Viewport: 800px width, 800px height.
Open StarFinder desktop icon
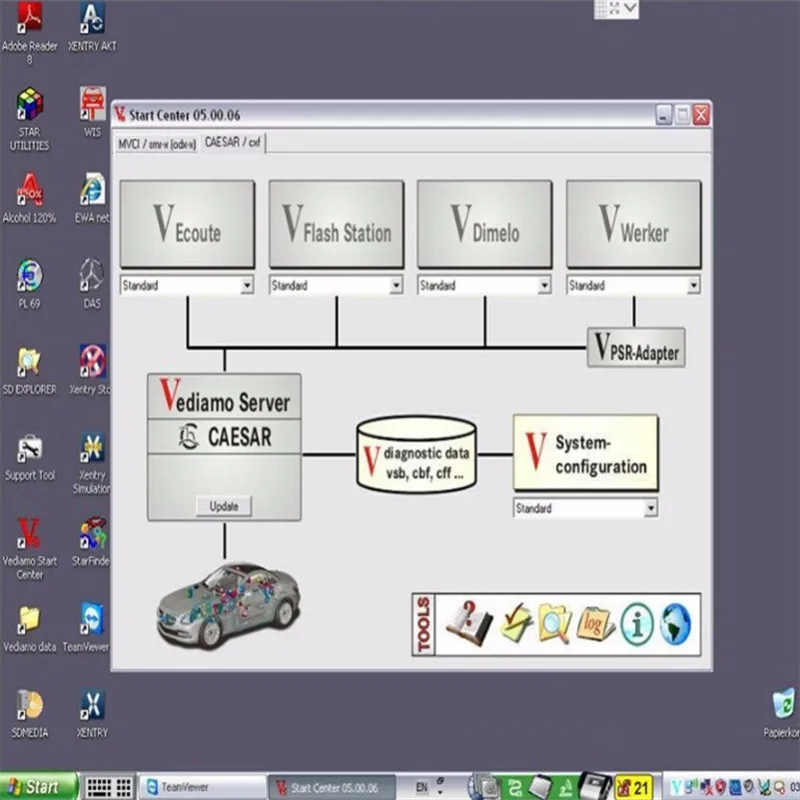tap(91, 542)
